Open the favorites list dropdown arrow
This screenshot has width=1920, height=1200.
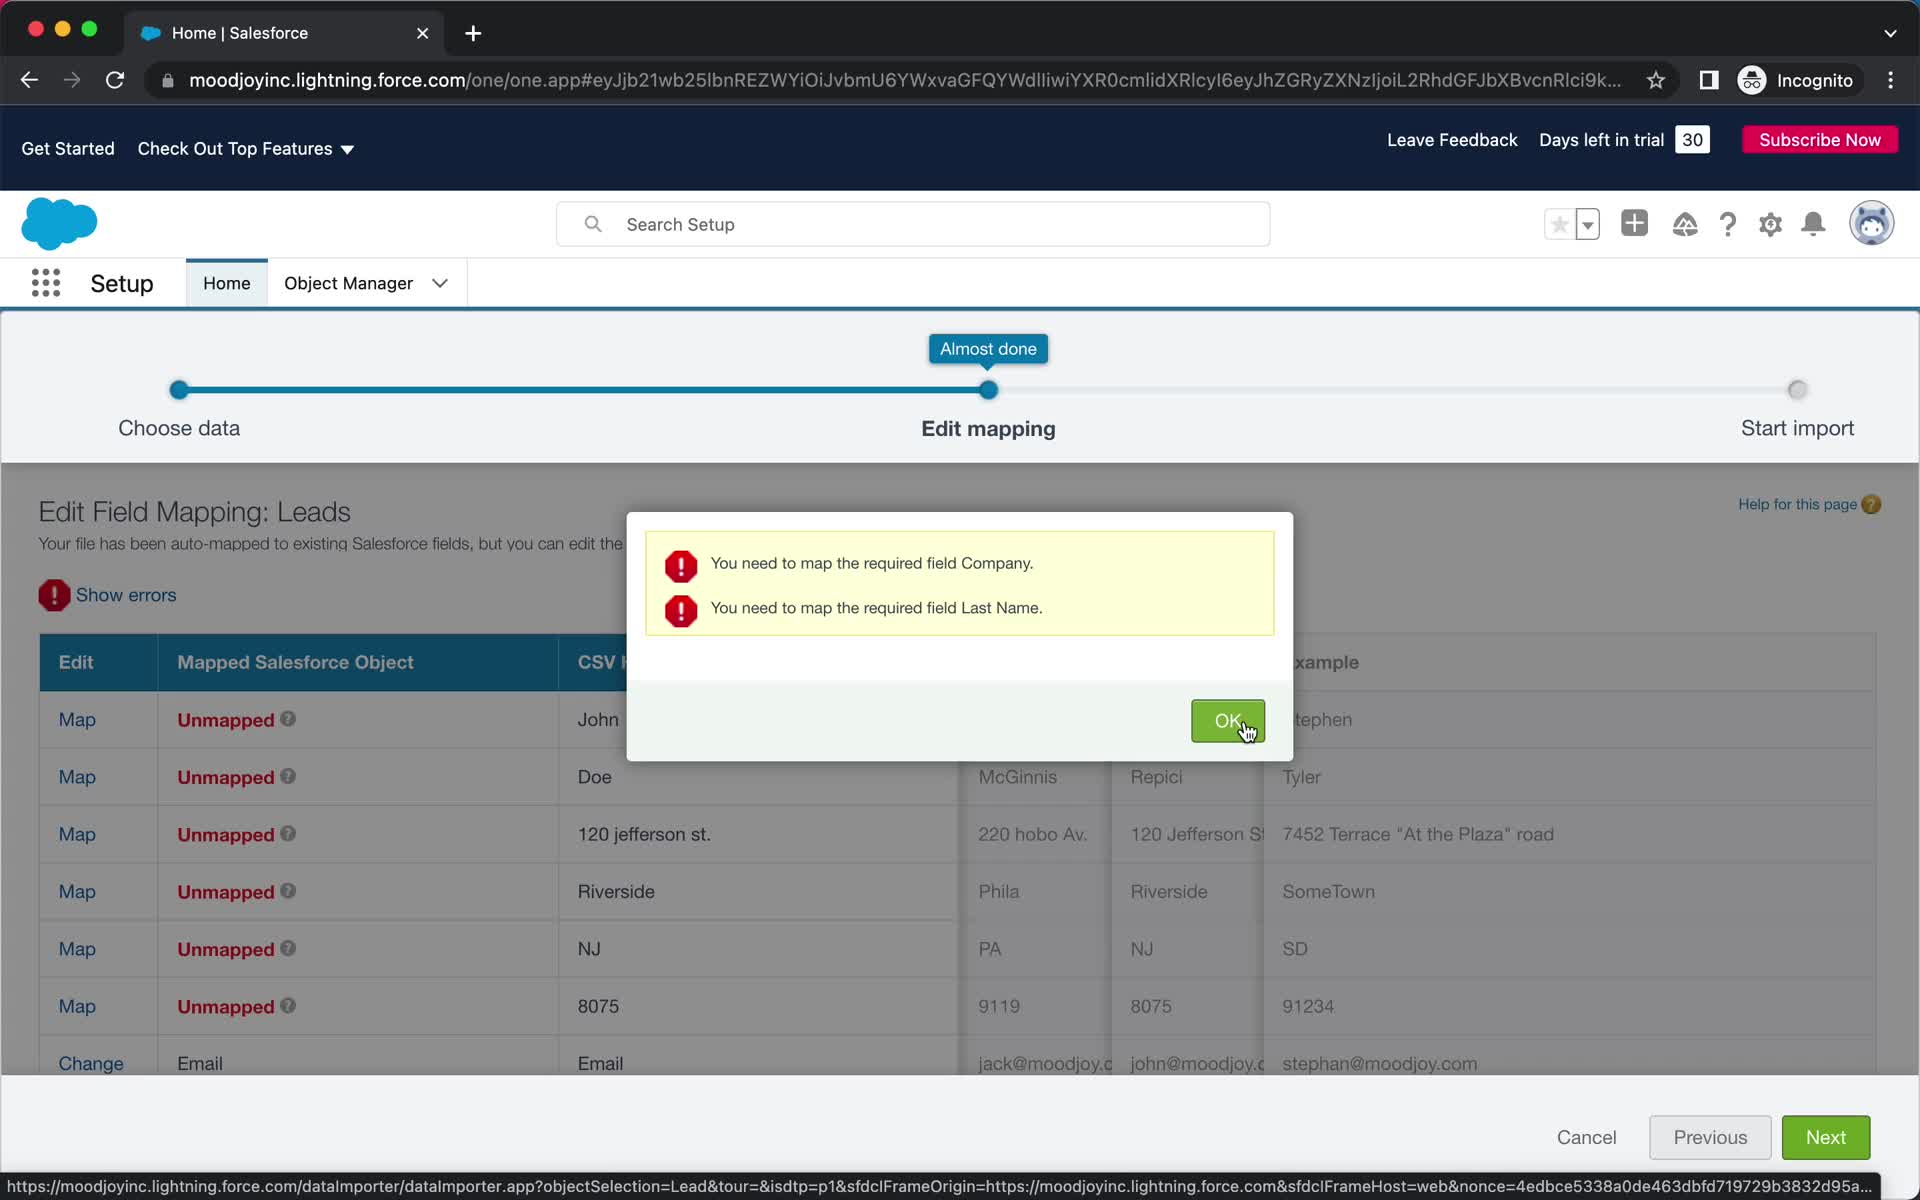pos(1588,224)
